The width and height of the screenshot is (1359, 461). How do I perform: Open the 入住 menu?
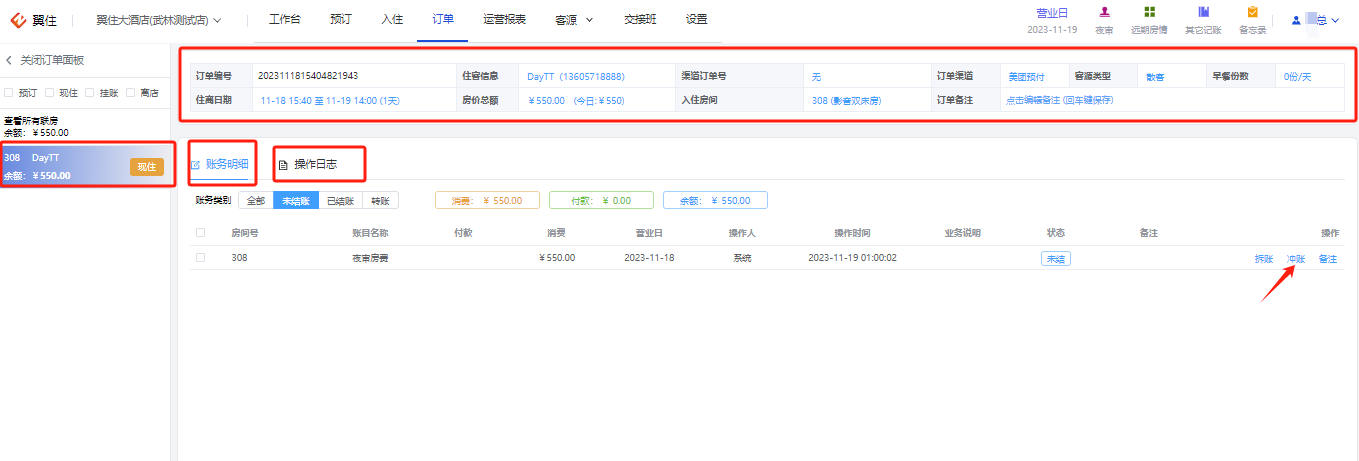(392, 20)
